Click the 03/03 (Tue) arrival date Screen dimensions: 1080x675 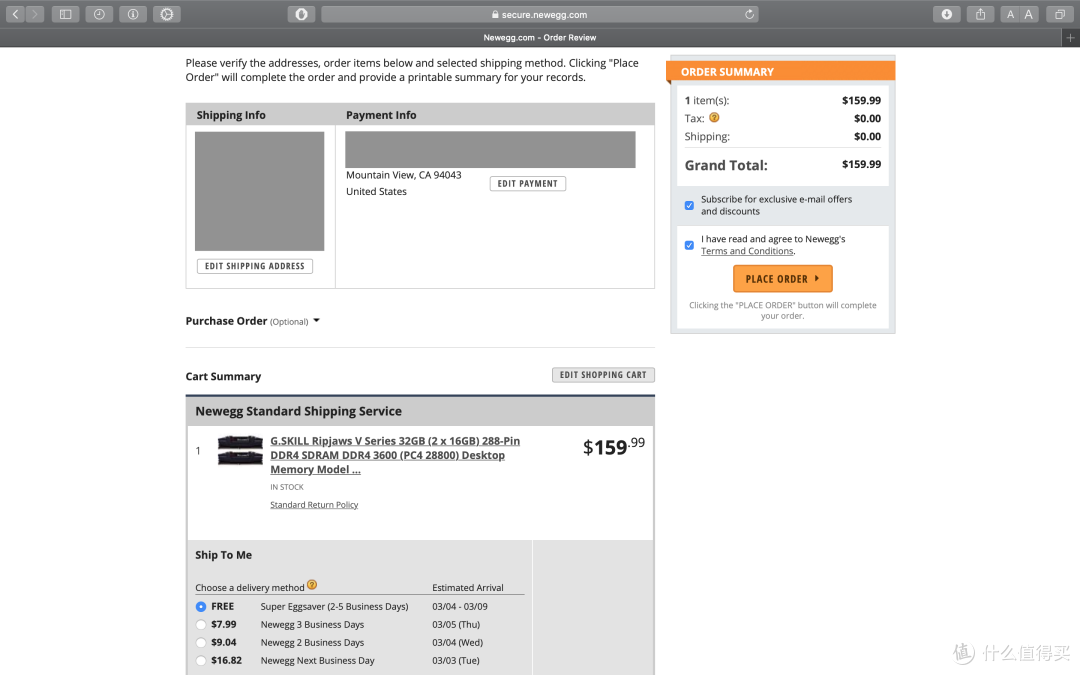coord(456,661)
